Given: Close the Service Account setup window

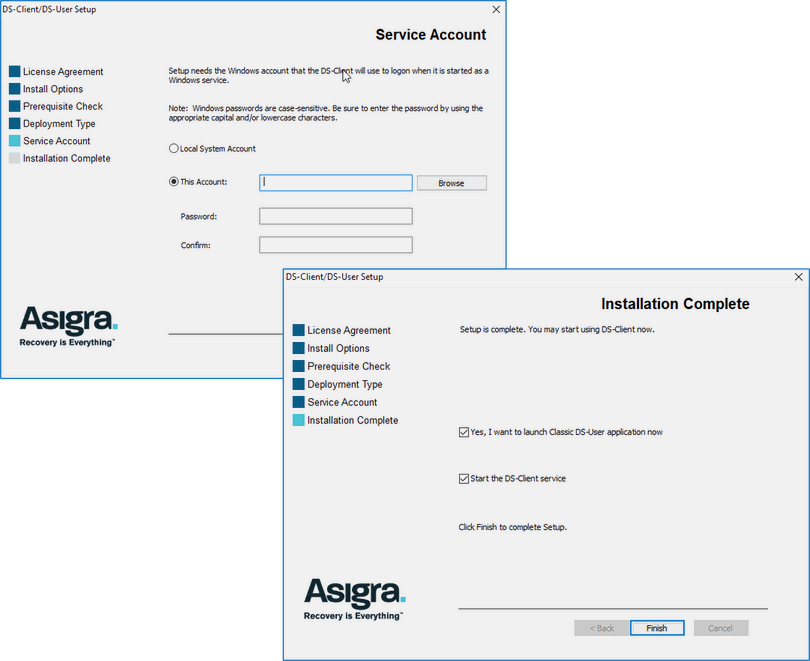Looking at the screenshot, I should (x=496, y=9).
